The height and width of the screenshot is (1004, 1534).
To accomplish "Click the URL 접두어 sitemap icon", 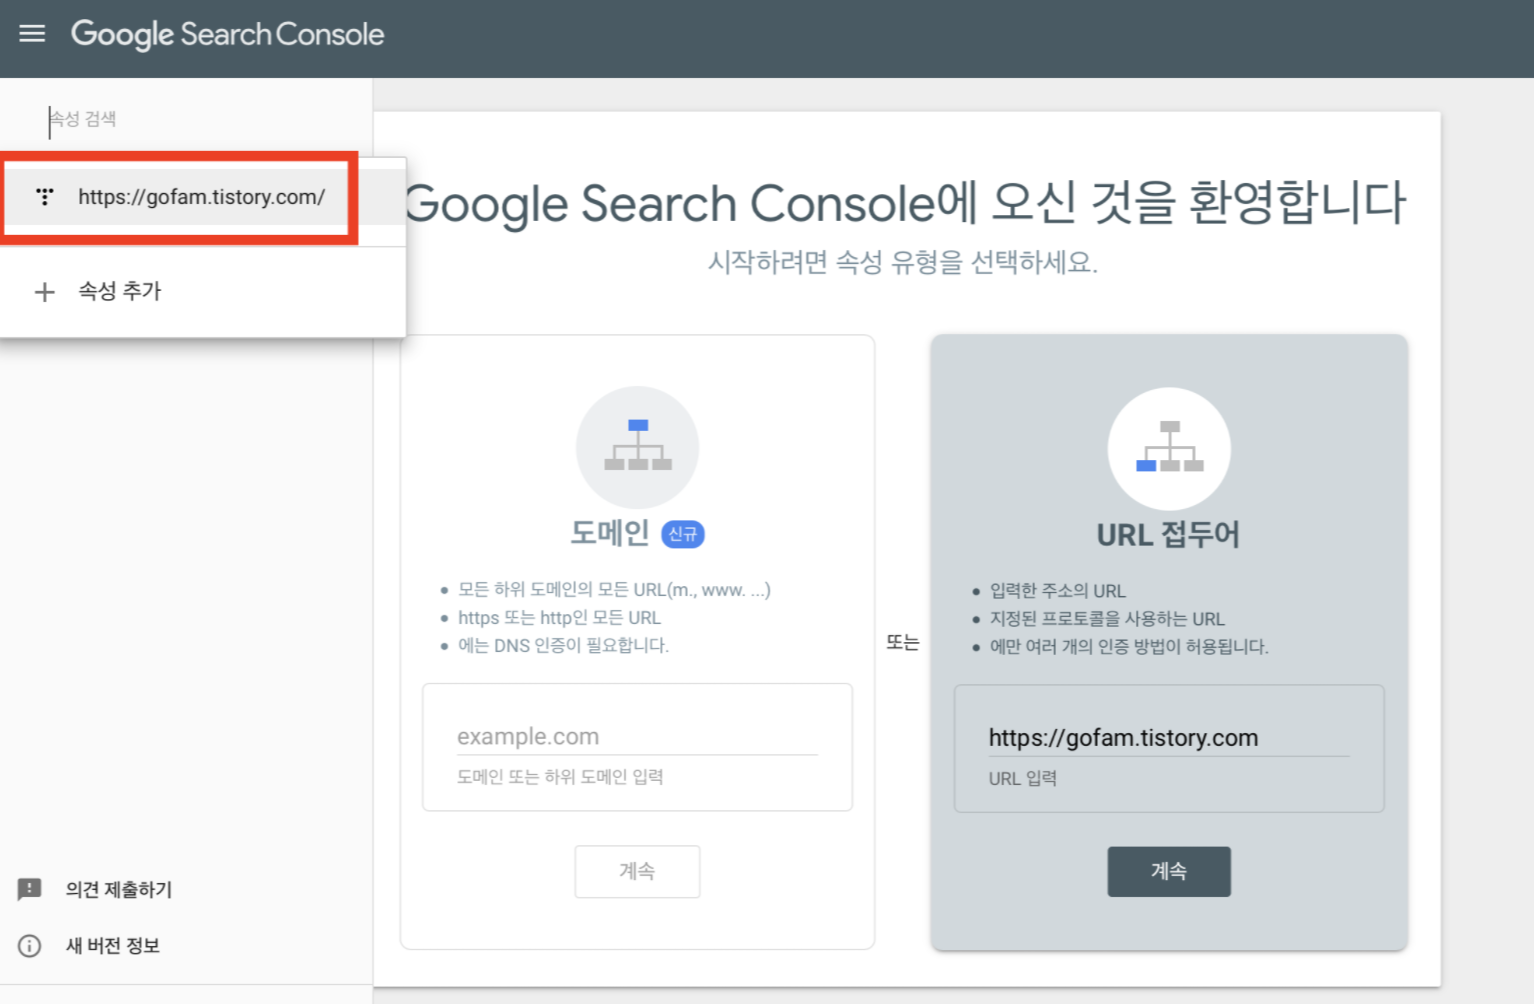I will pyautogui.click(x=1169, y=448).
